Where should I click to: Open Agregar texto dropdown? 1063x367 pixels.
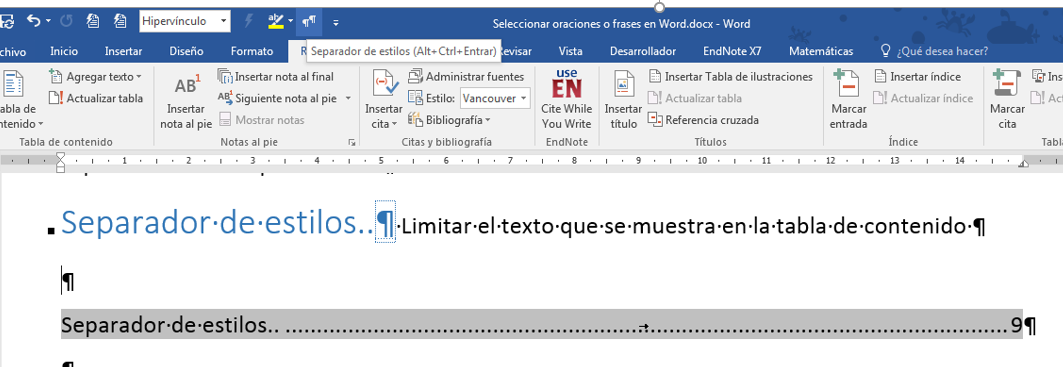[x=96, y=77]
